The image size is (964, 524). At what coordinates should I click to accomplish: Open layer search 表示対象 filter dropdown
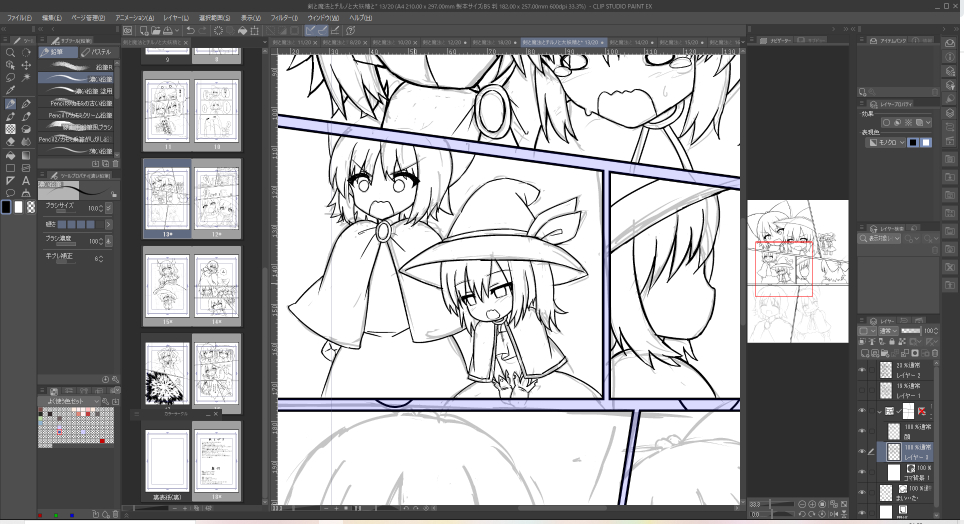click(880, 238)
